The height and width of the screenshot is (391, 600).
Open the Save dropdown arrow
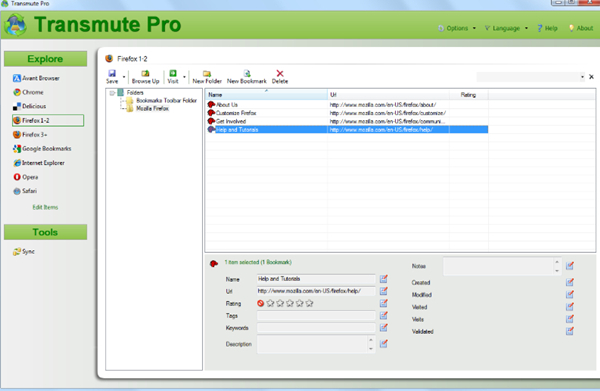pos(124,77)
